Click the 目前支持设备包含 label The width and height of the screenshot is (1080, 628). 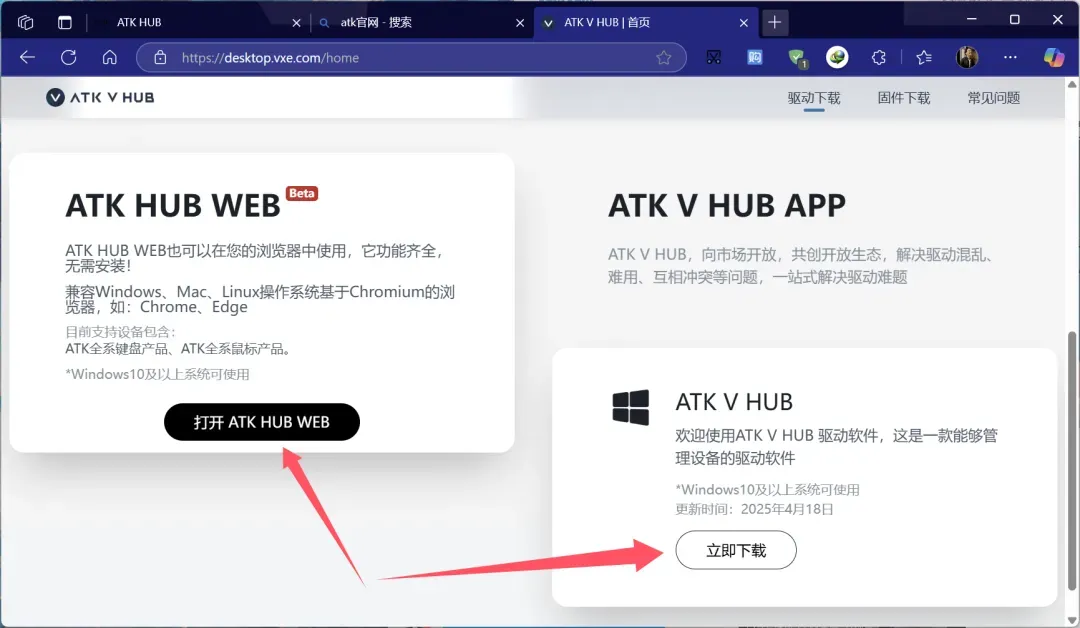(x=120, y=332)
